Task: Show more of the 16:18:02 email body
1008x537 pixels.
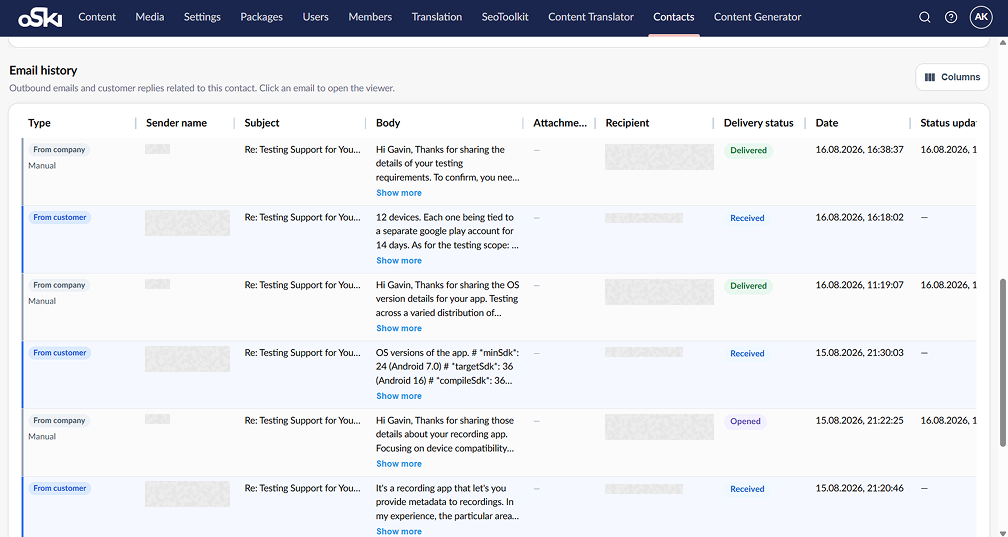Action: point(399,260)
